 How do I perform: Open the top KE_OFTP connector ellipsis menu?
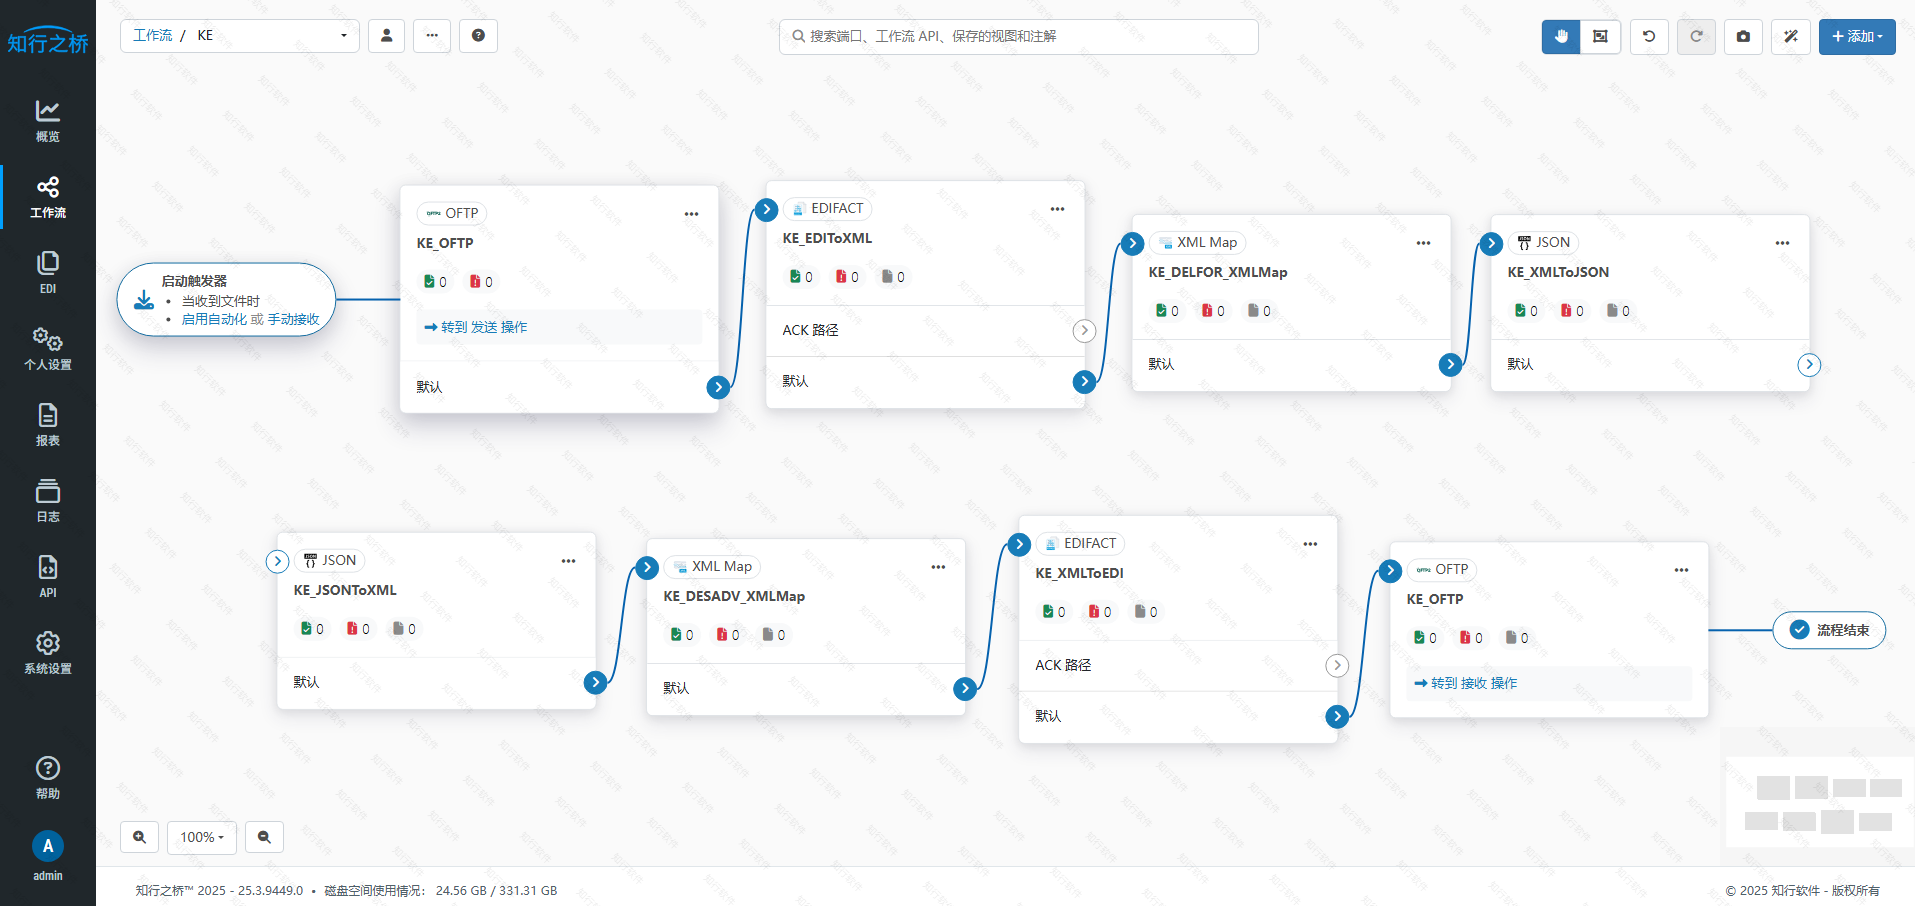[x=691, y=214]
